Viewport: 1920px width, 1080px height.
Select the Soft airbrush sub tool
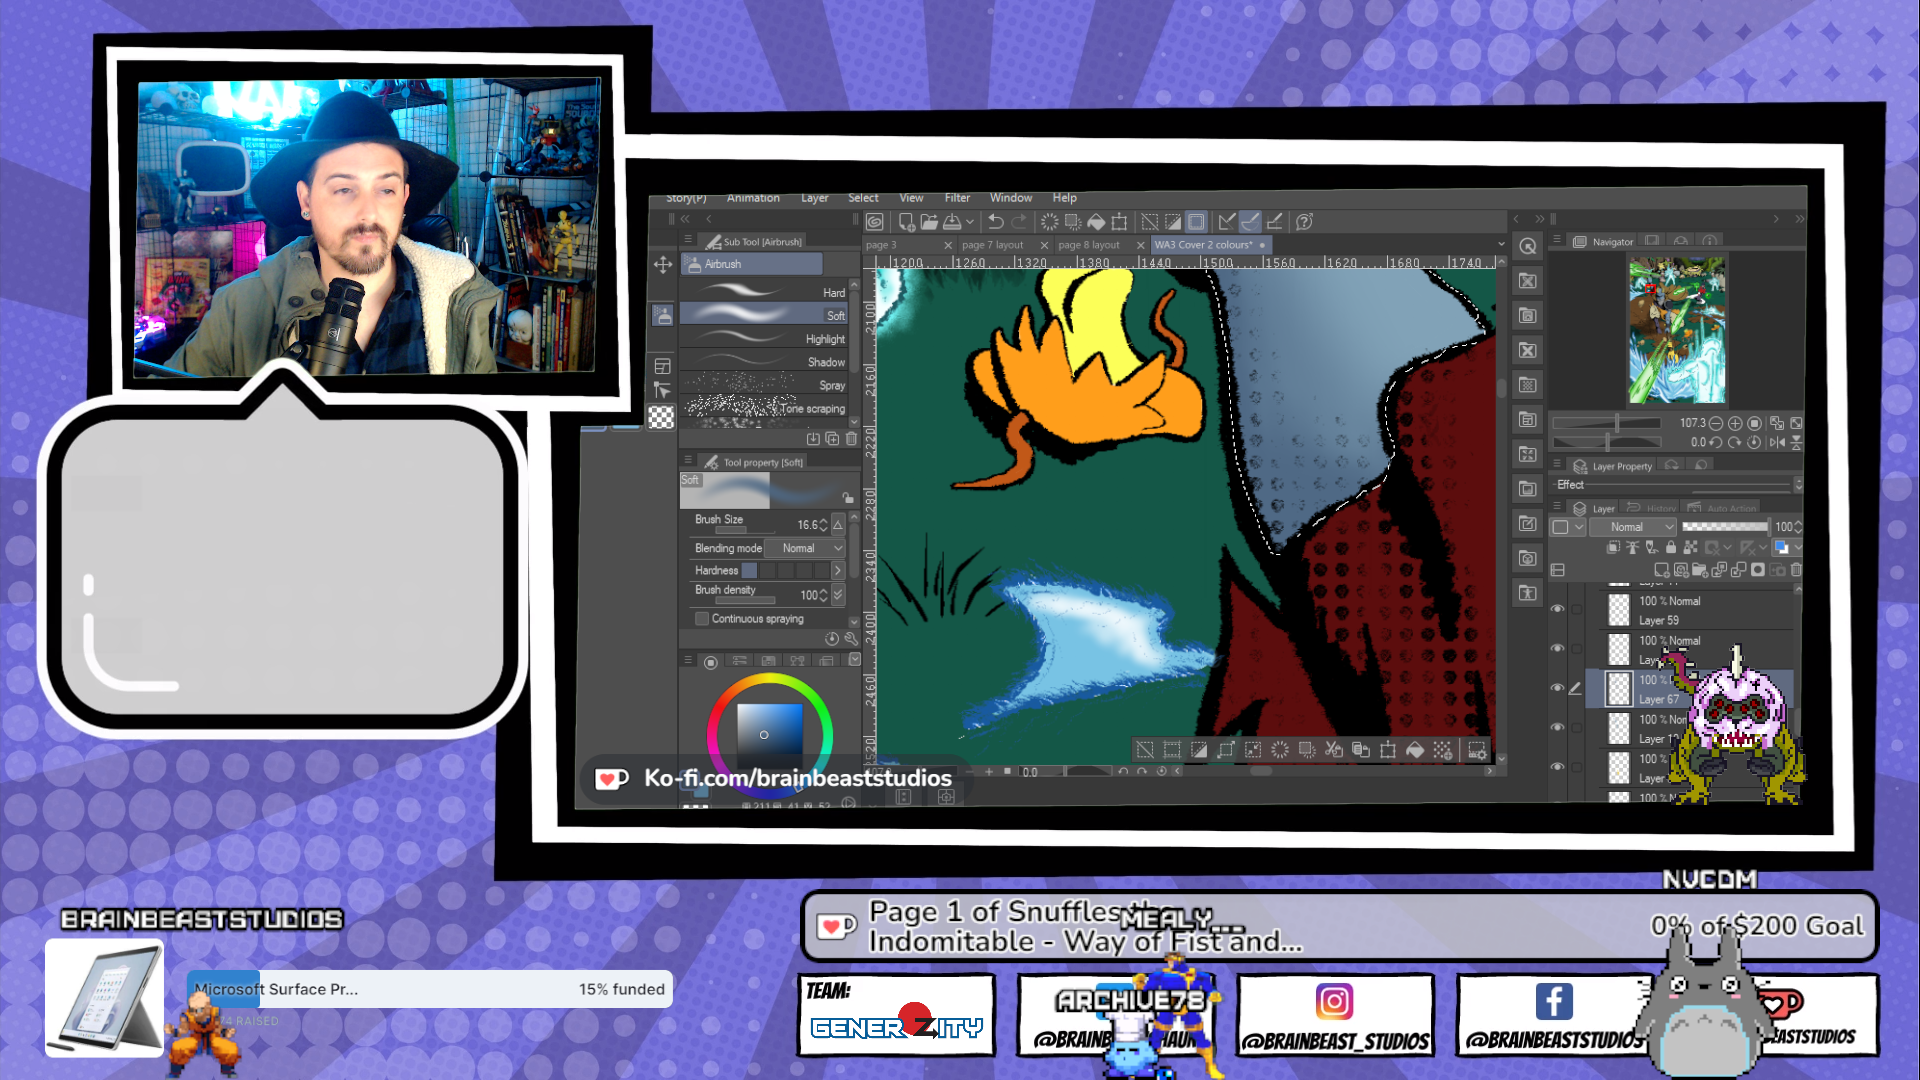[764, 315]
